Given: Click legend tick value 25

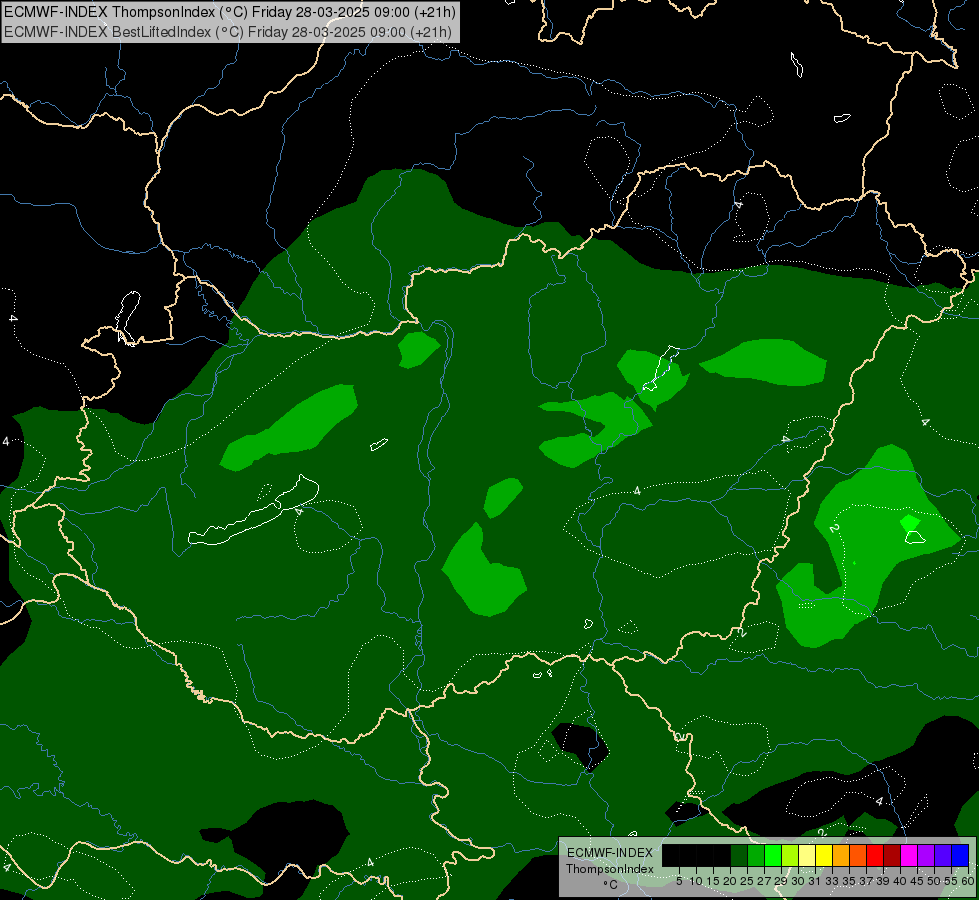Looking at the screenshot, I should point(747,881).
